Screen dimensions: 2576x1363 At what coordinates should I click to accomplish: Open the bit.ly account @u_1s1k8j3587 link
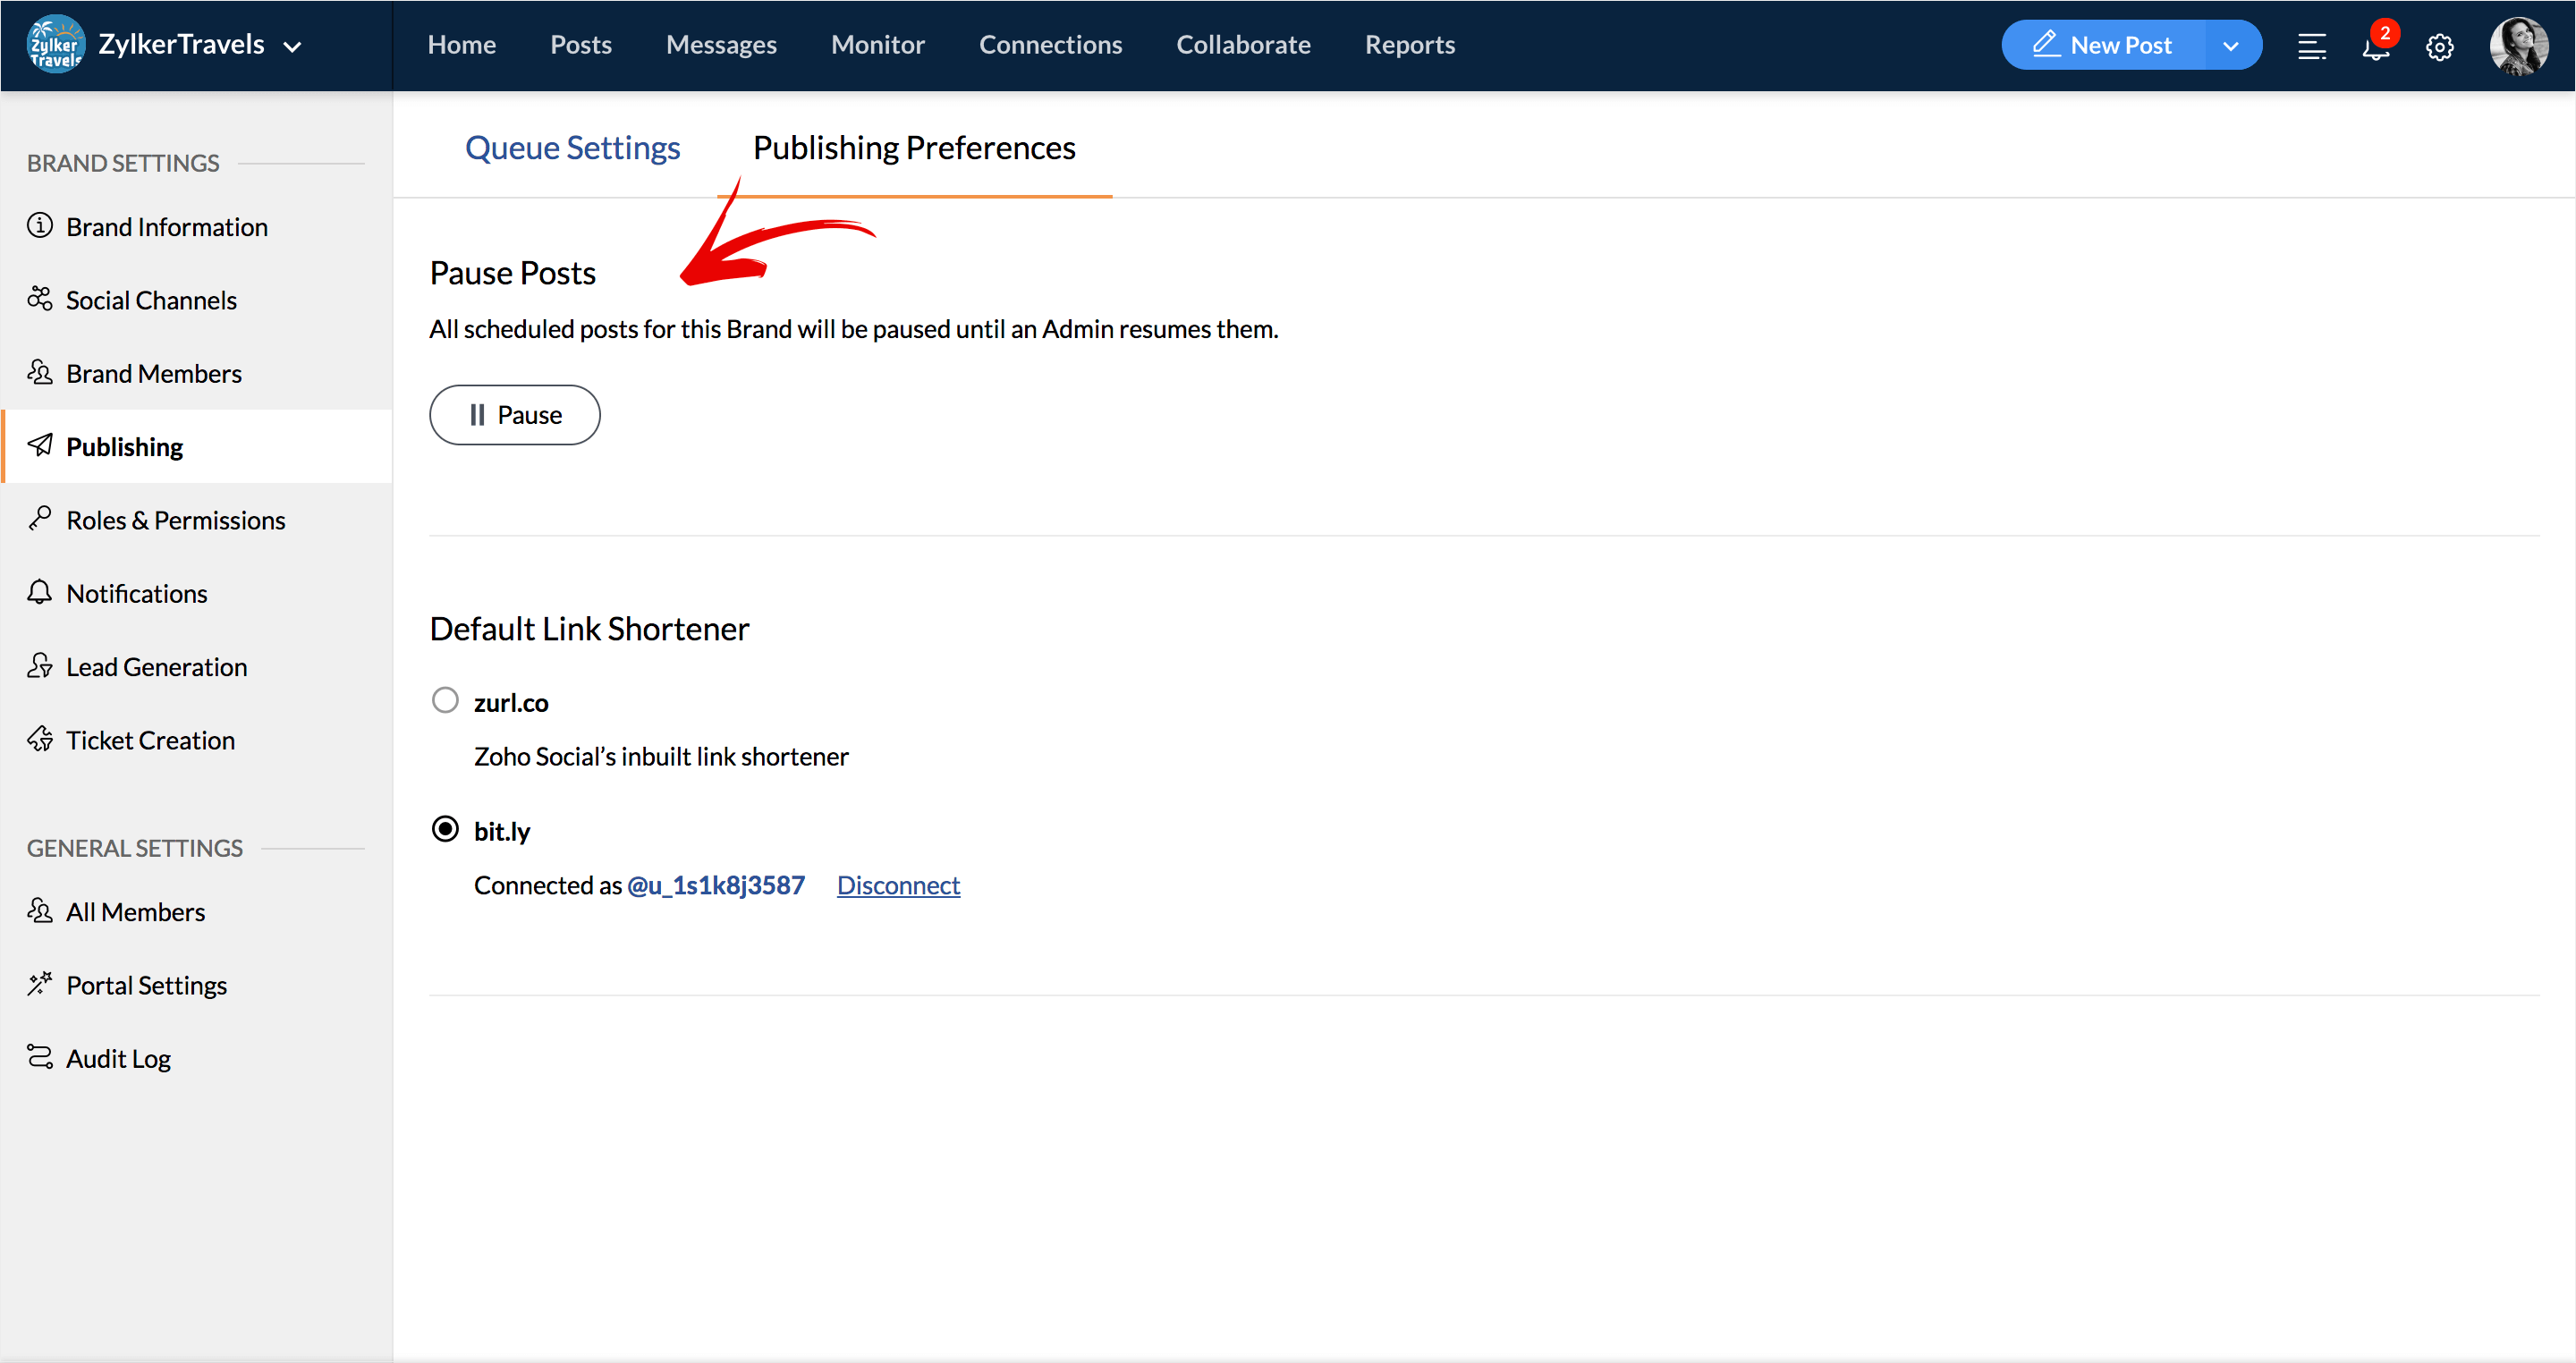tap(716, 885)
